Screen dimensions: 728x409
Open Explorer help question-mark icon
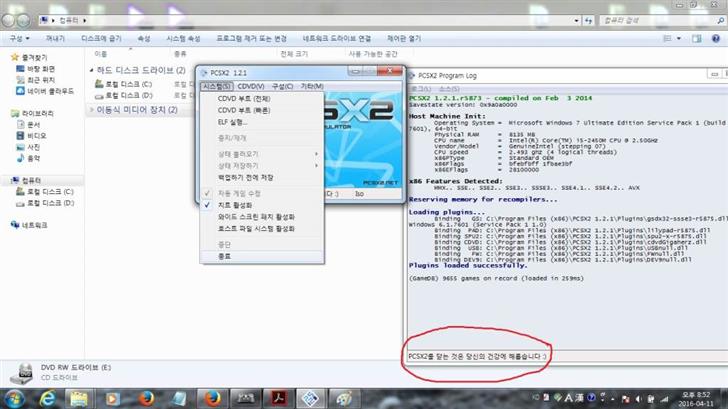coord(715,39)
